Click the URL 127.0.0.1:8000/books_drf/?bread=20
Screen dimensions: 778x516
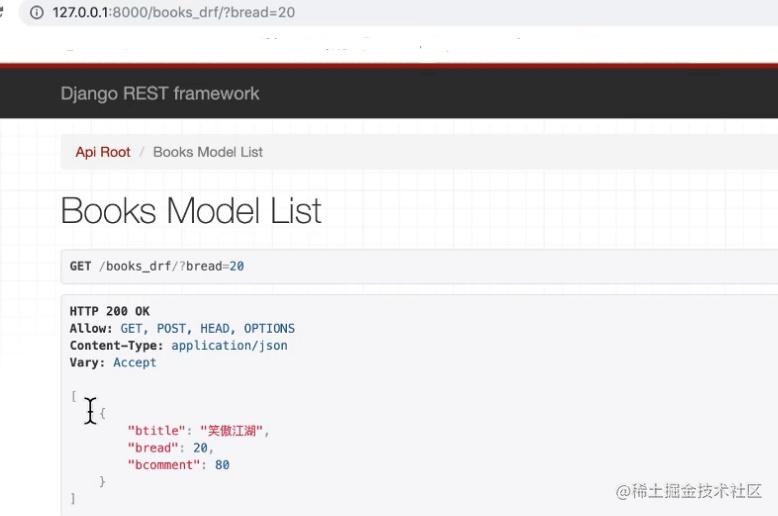point(174,12)
